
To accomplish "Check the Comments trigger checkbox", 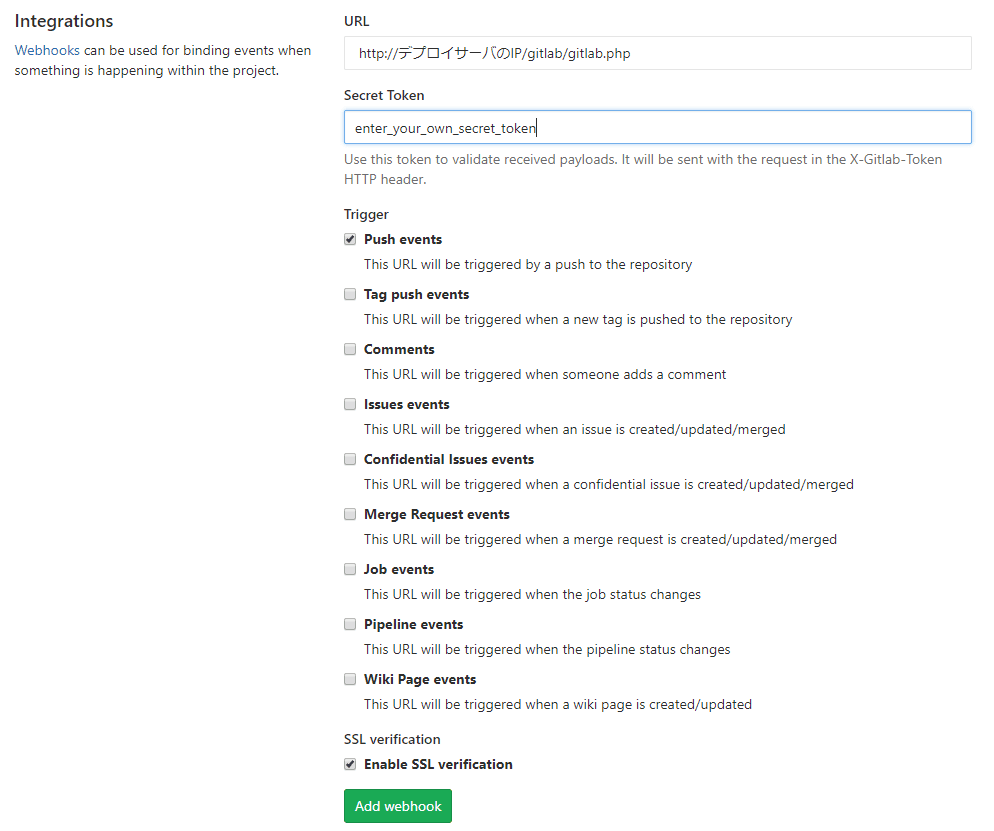I will click(x=350, y=349).
